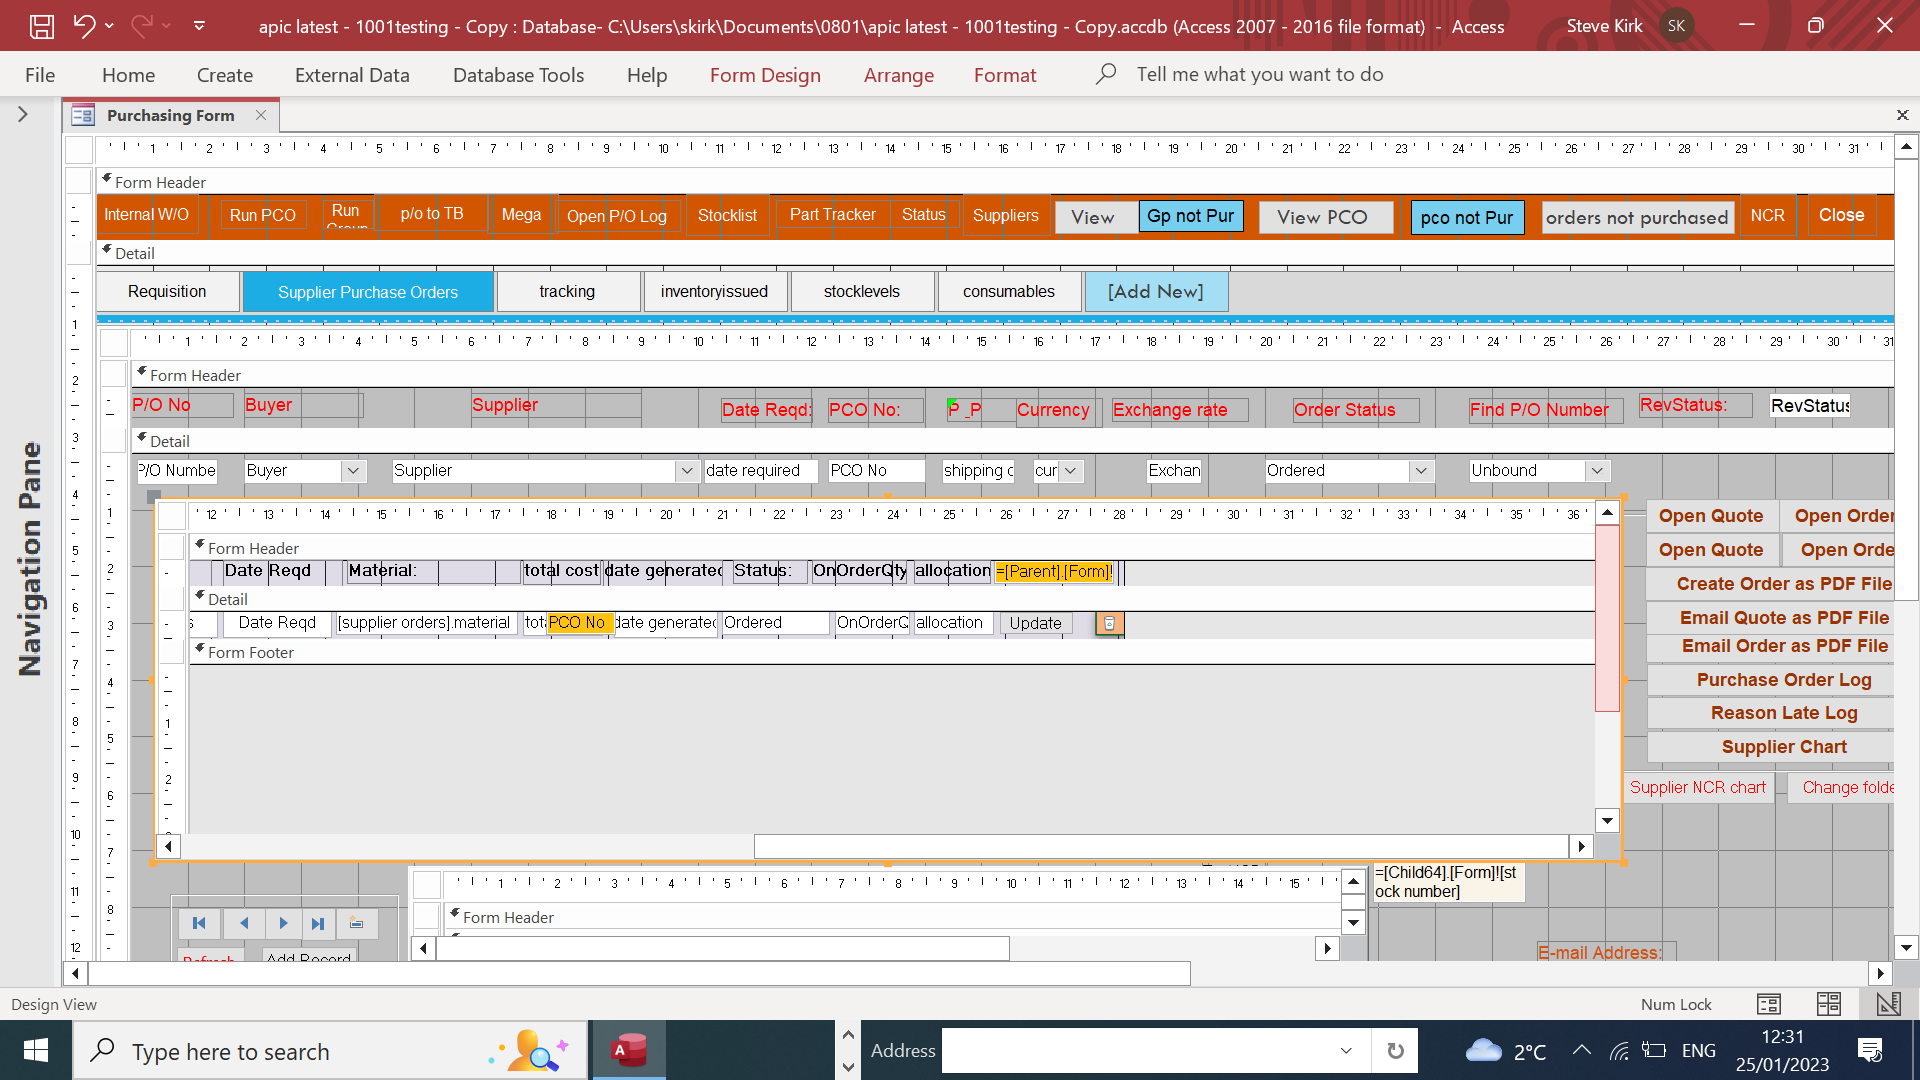Open the notification center icon
The height and width of the screenshot is (1080, 1920).
pyautogui.click(x=1870, y=1050)
